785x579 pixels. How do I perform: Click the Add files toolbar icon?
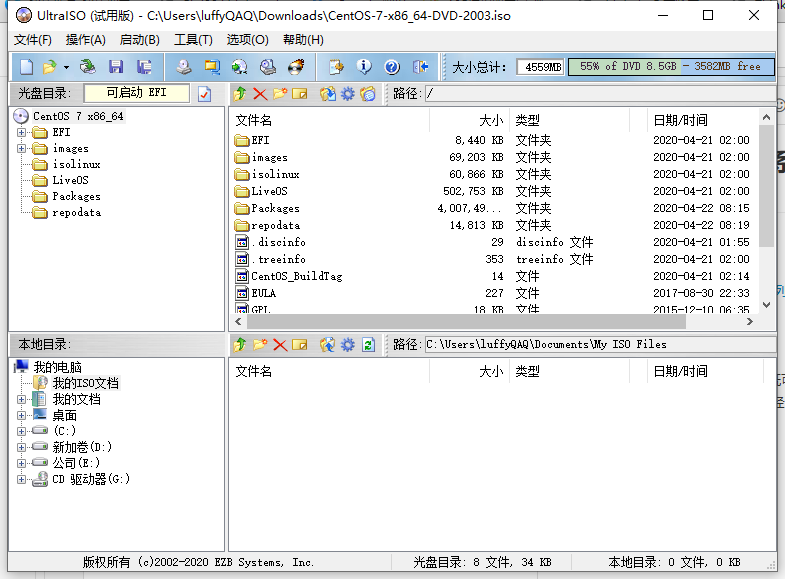point(336,67)
